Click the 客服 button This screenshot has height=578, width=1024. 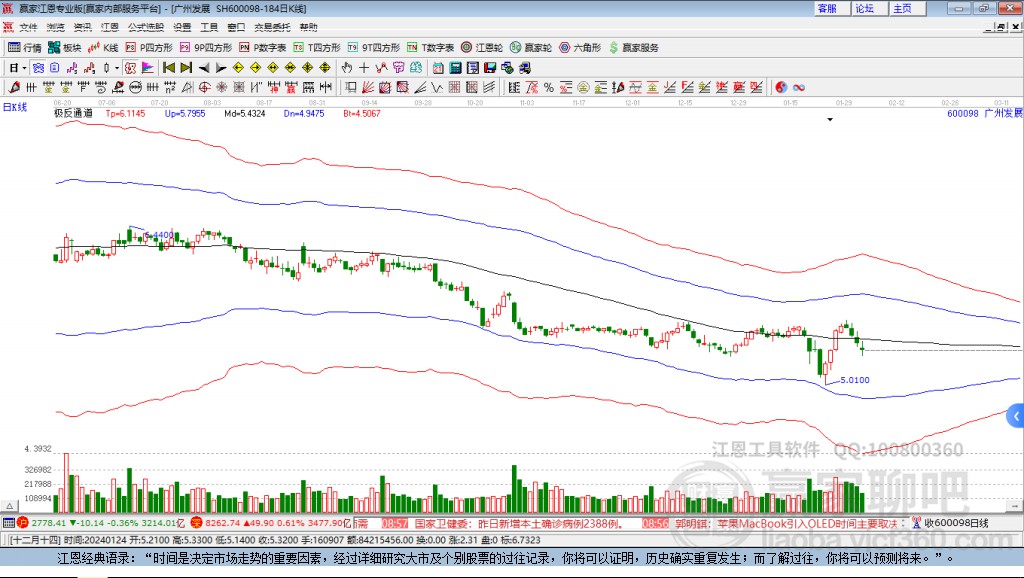pos(832,8)
